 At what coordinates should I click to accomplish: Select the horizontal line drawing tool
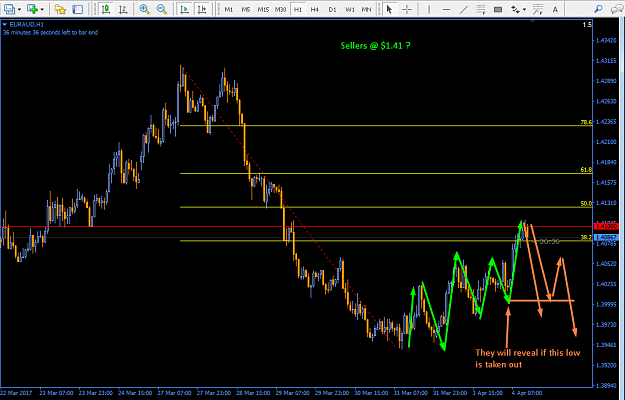(446, 9)
